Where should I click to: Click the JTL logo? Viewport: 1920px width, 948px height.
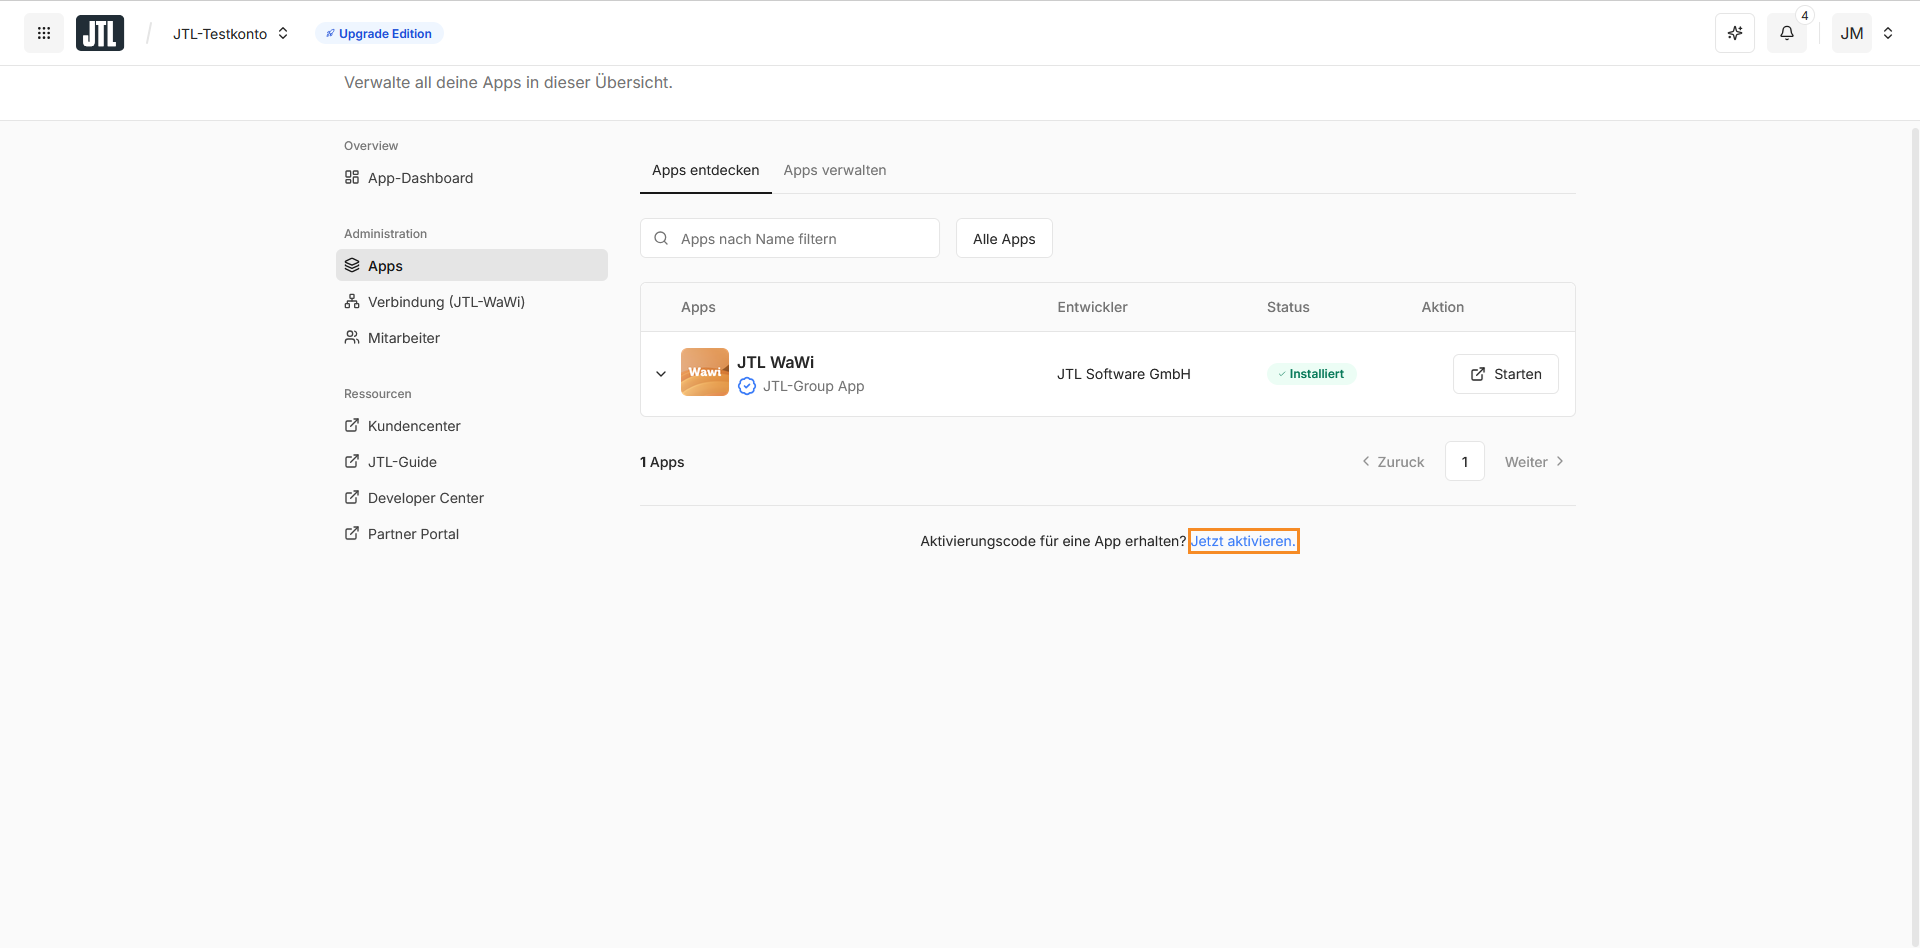tap(100, 33)
